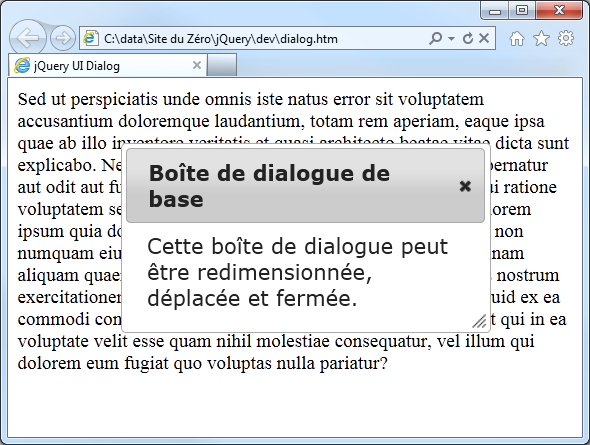Open a new blank tab
The height and width of the screenshot is (445, 590).
point(222,65)
